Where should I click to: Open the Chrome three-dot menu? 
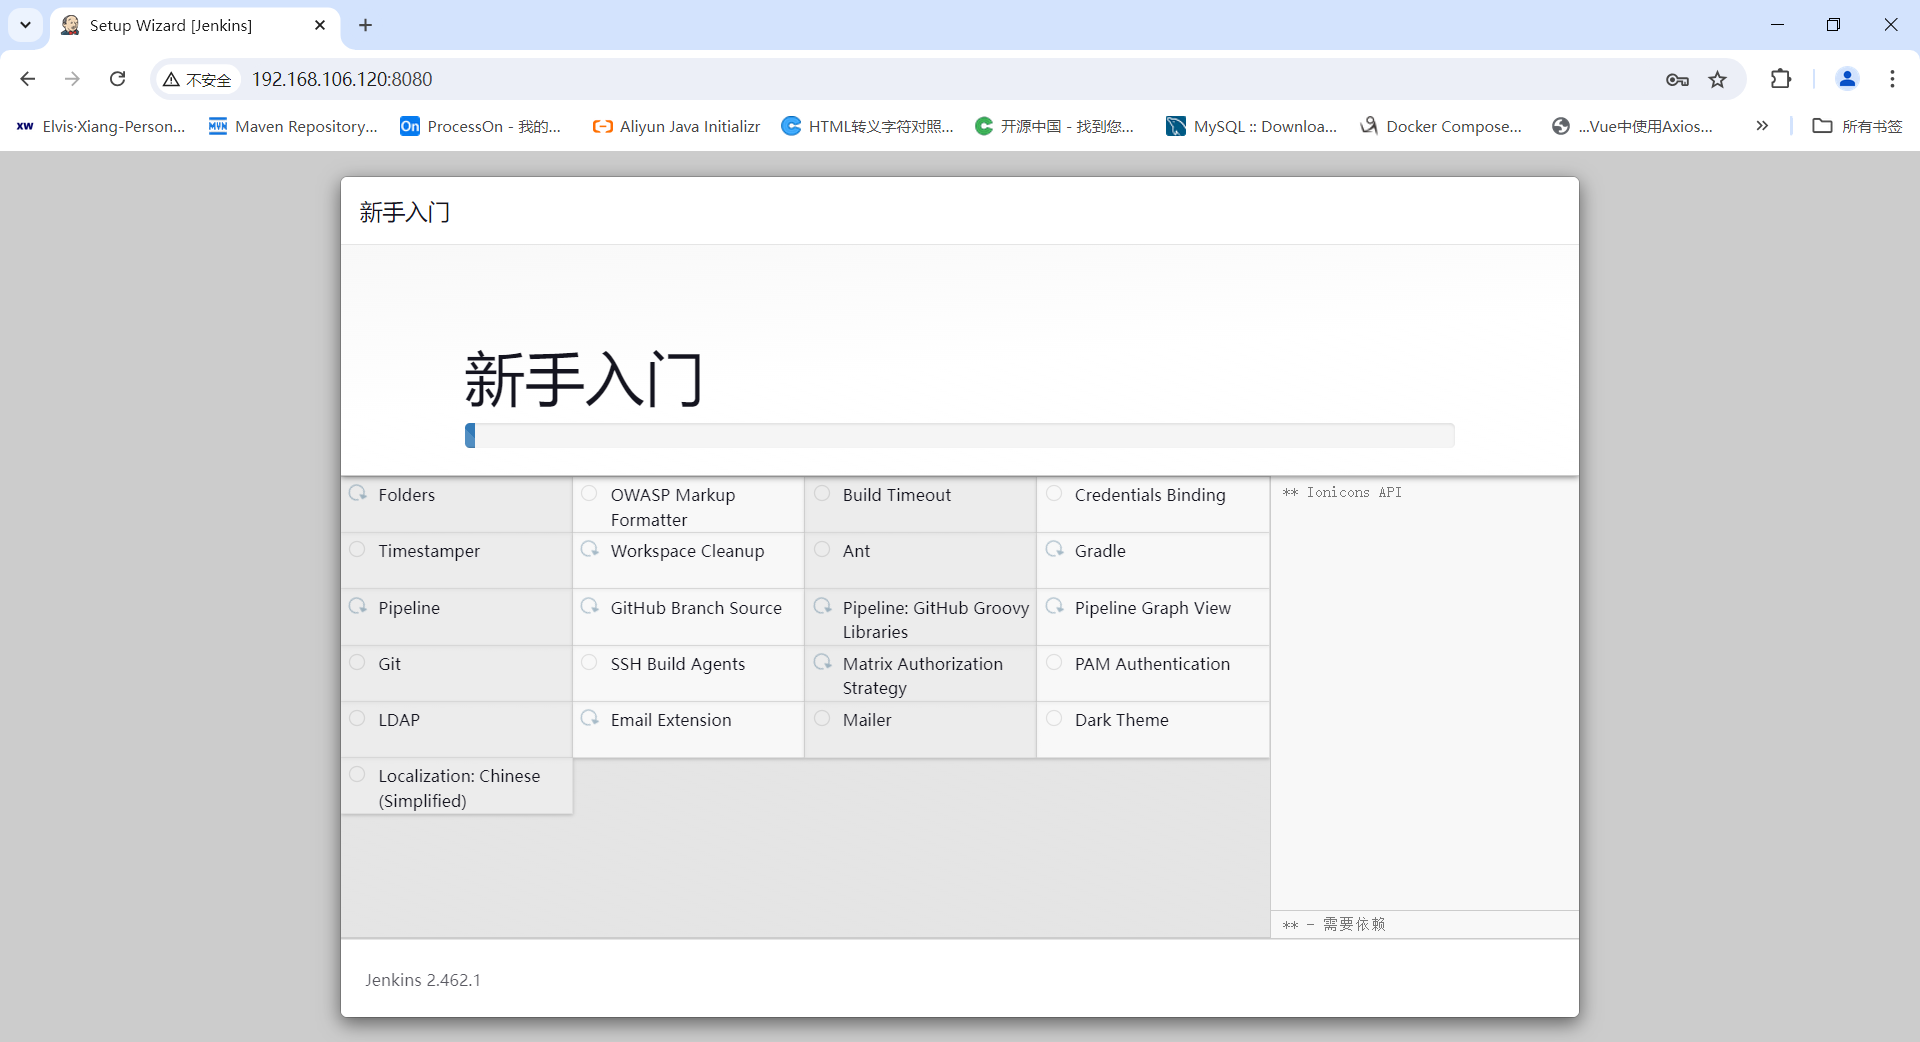(1892, 79)
